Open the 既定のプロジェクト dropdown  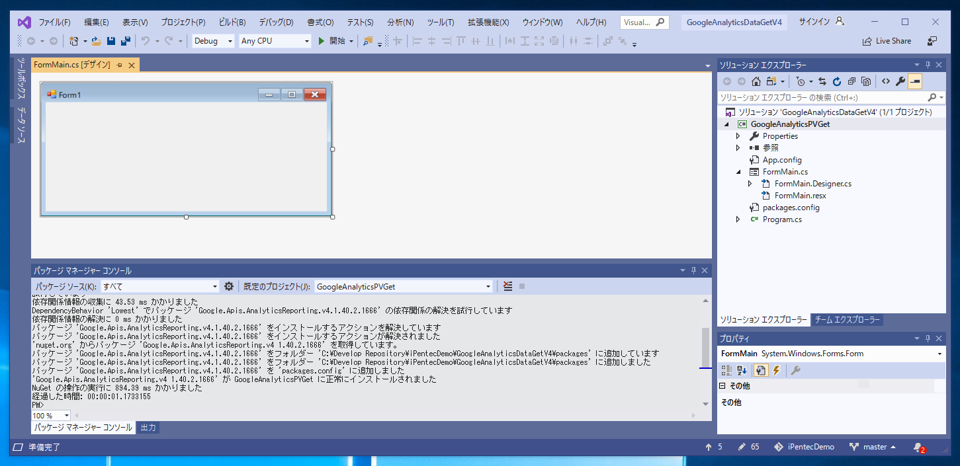click(x=403, y=286)
